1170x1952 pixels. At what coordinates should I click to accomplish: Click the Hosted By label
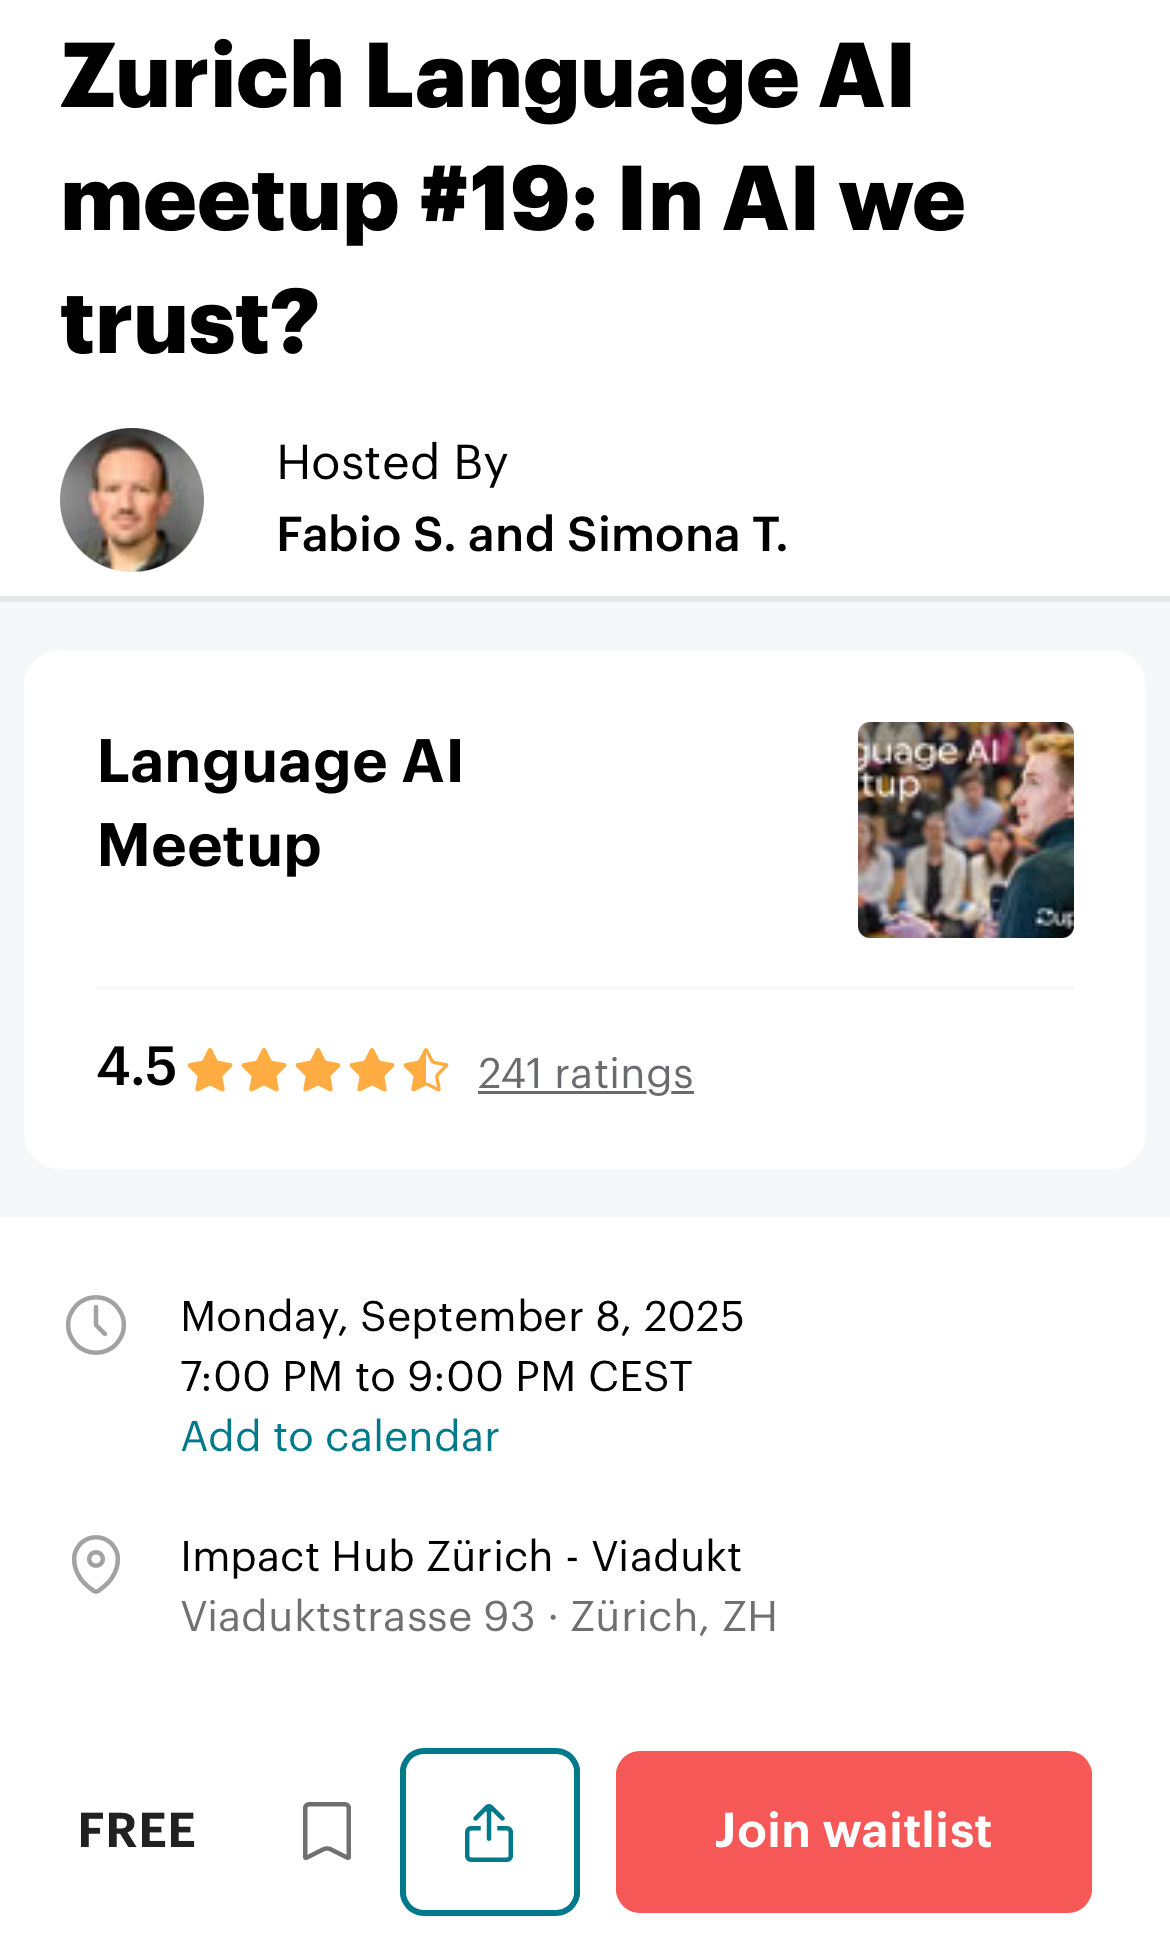click(392, 463)
